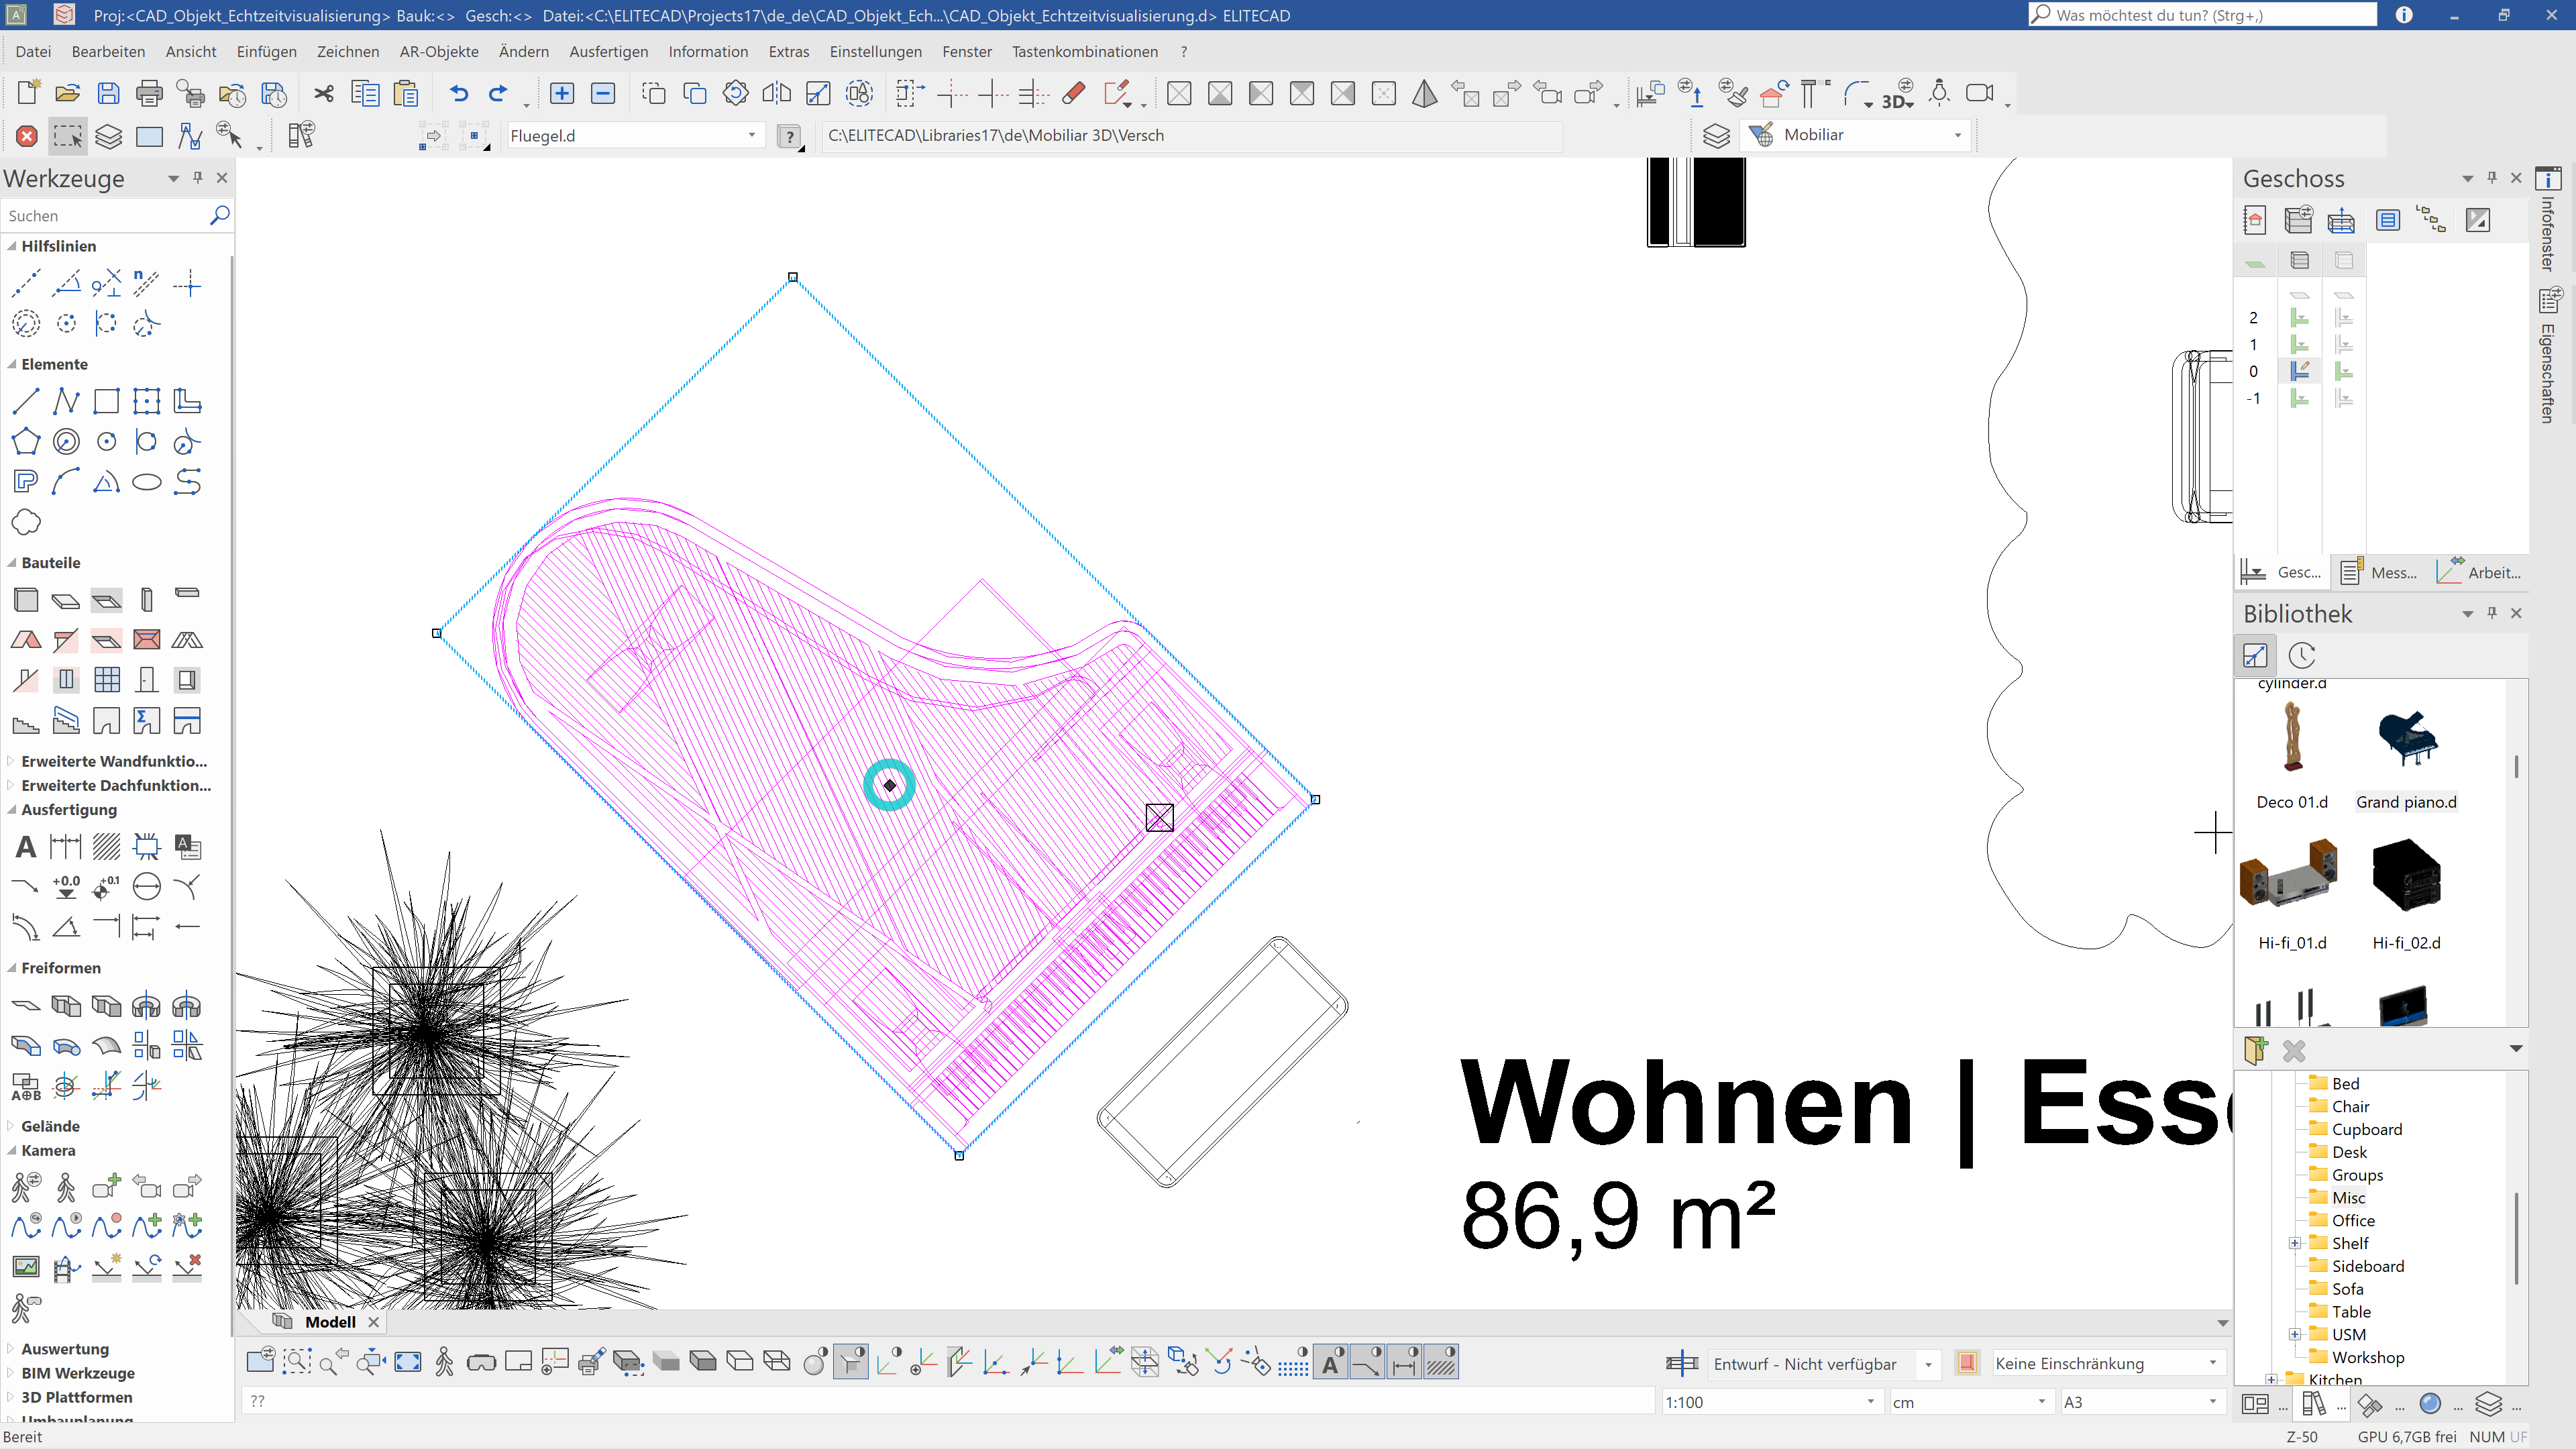
Task: Toggle text display A in bottom toolbar
Action: 1331,1362
